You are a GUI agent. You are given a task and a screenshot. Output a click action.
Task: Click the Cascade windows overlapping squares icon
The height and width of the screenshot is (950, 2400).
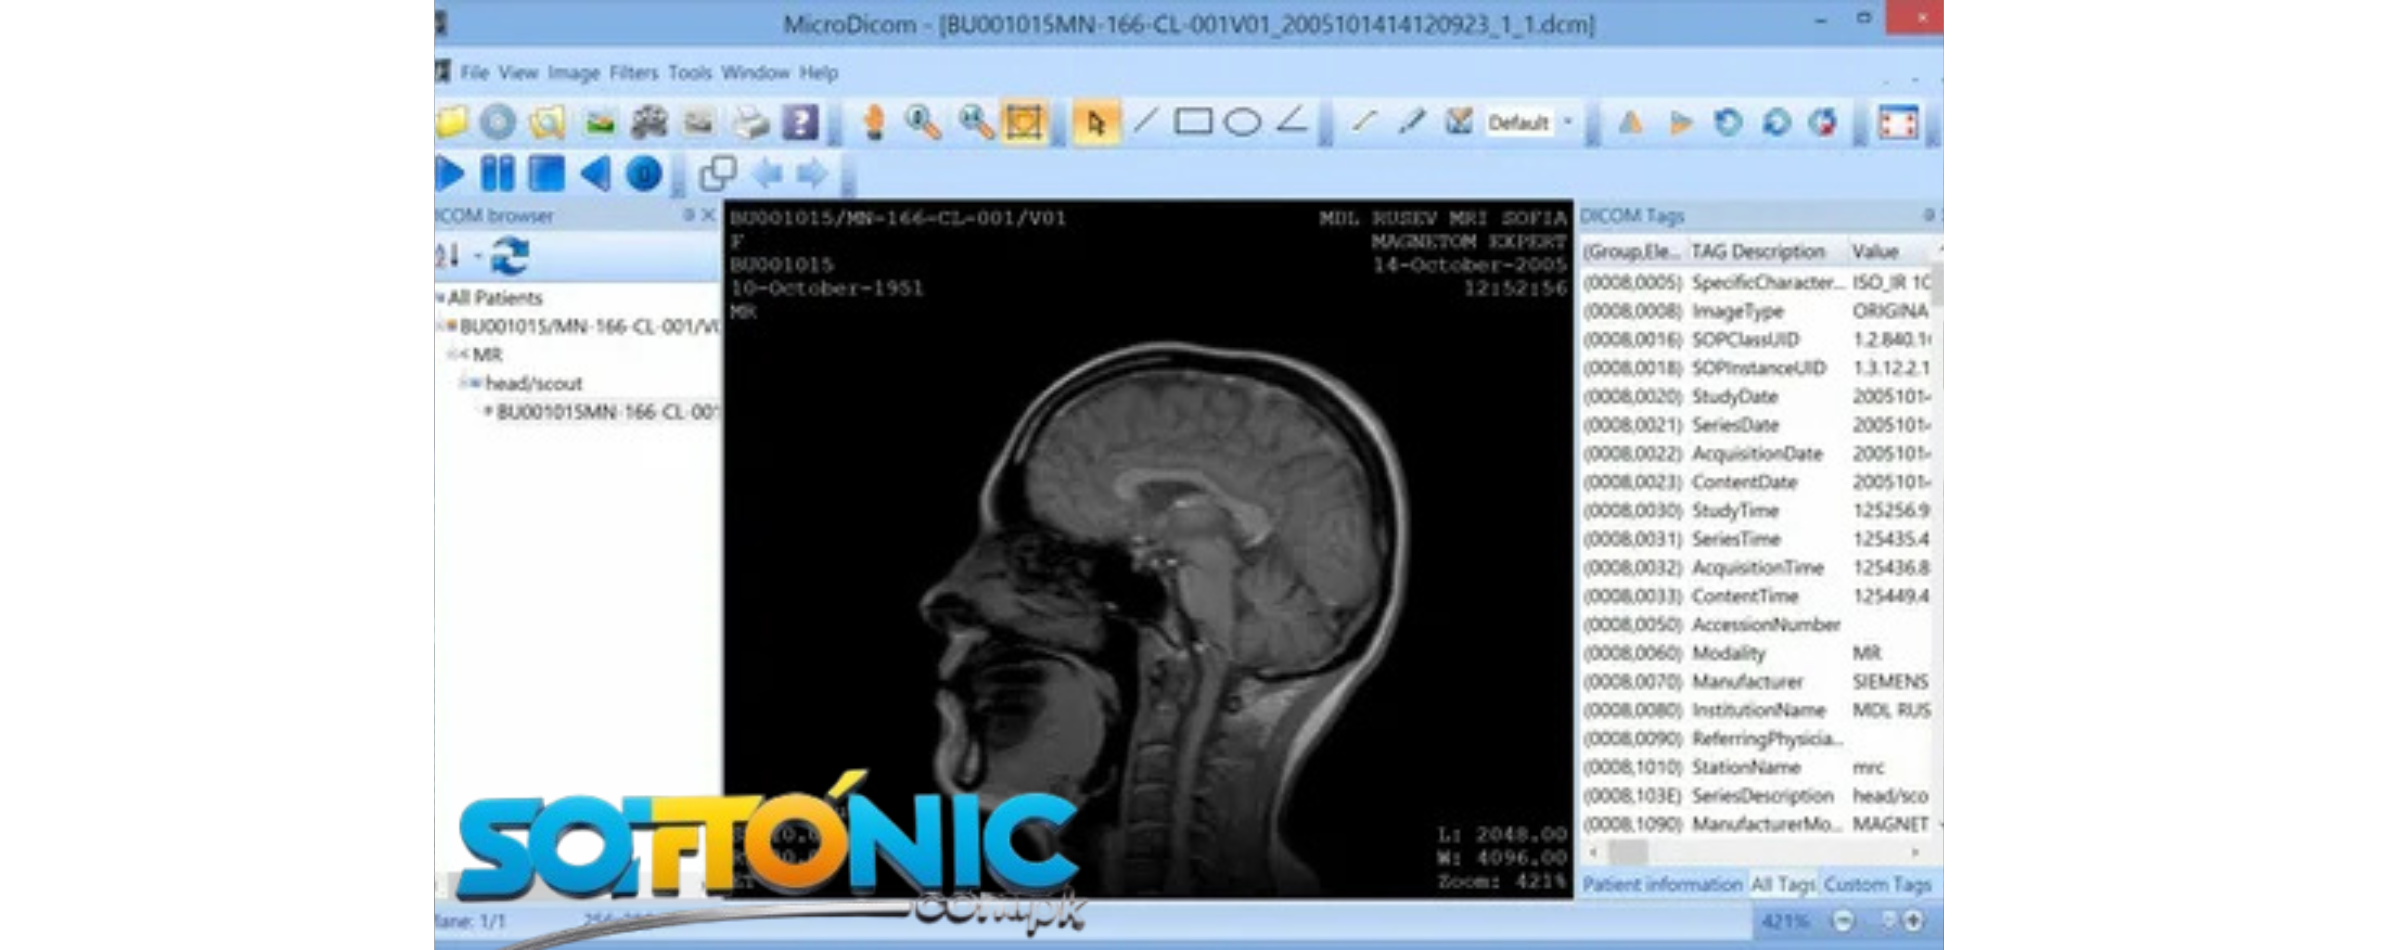(x=717, y=174)
